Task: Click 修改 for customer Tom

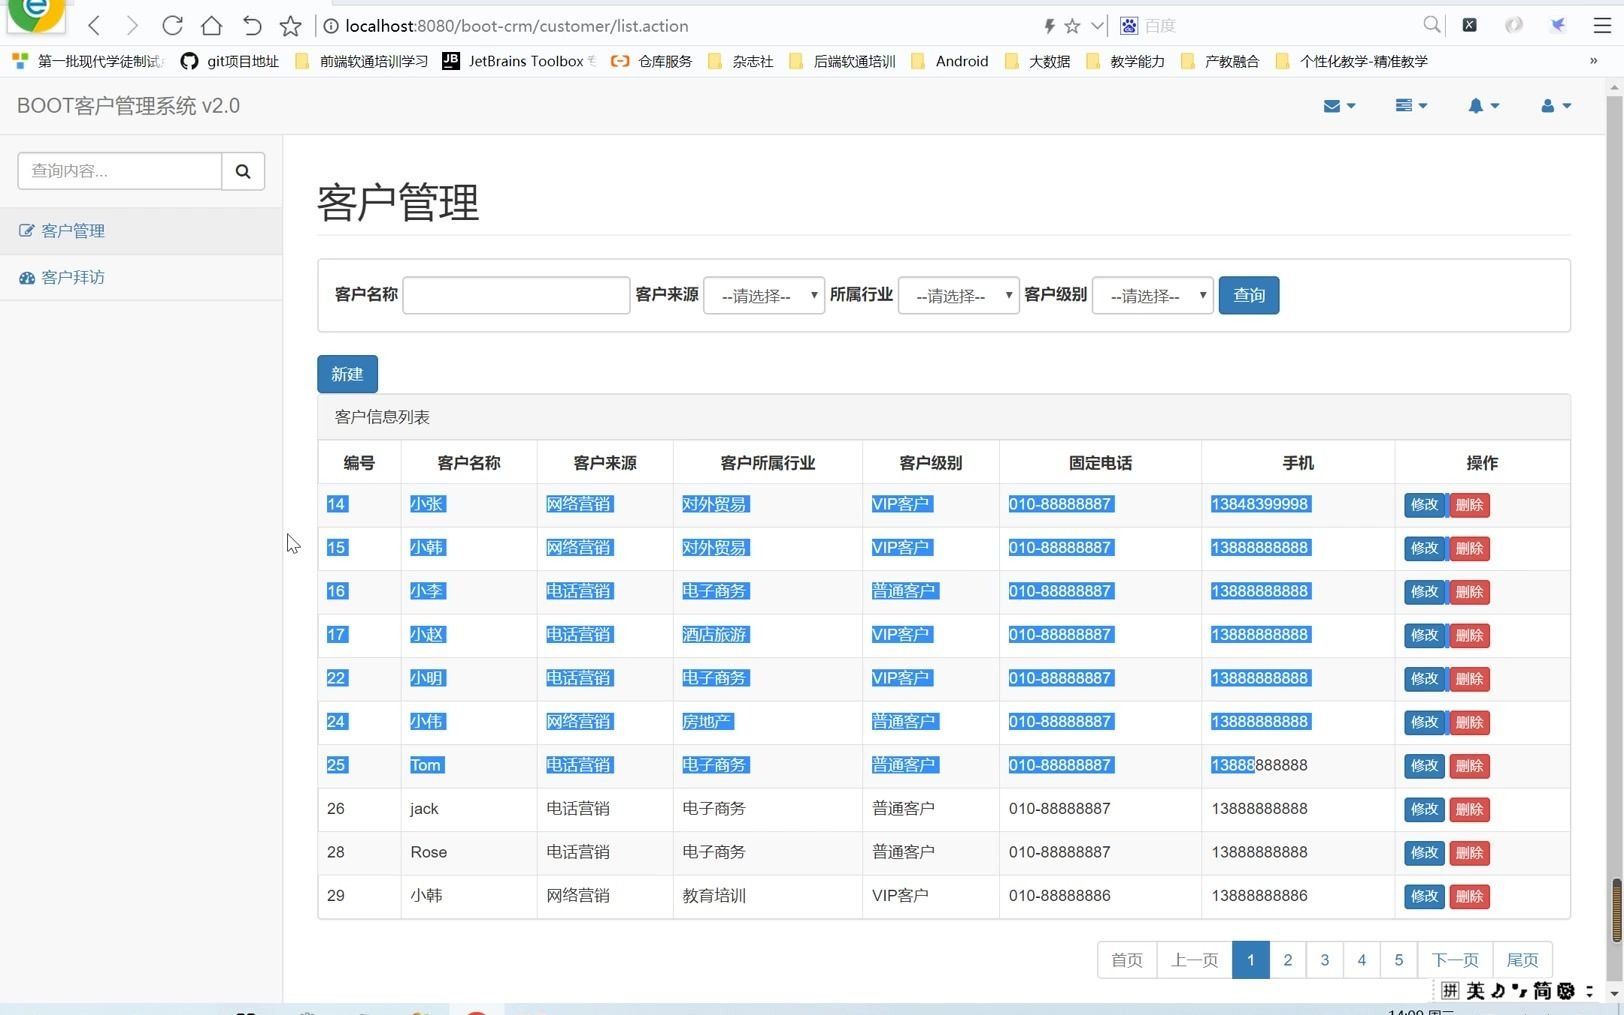Action: point(1424,766)
